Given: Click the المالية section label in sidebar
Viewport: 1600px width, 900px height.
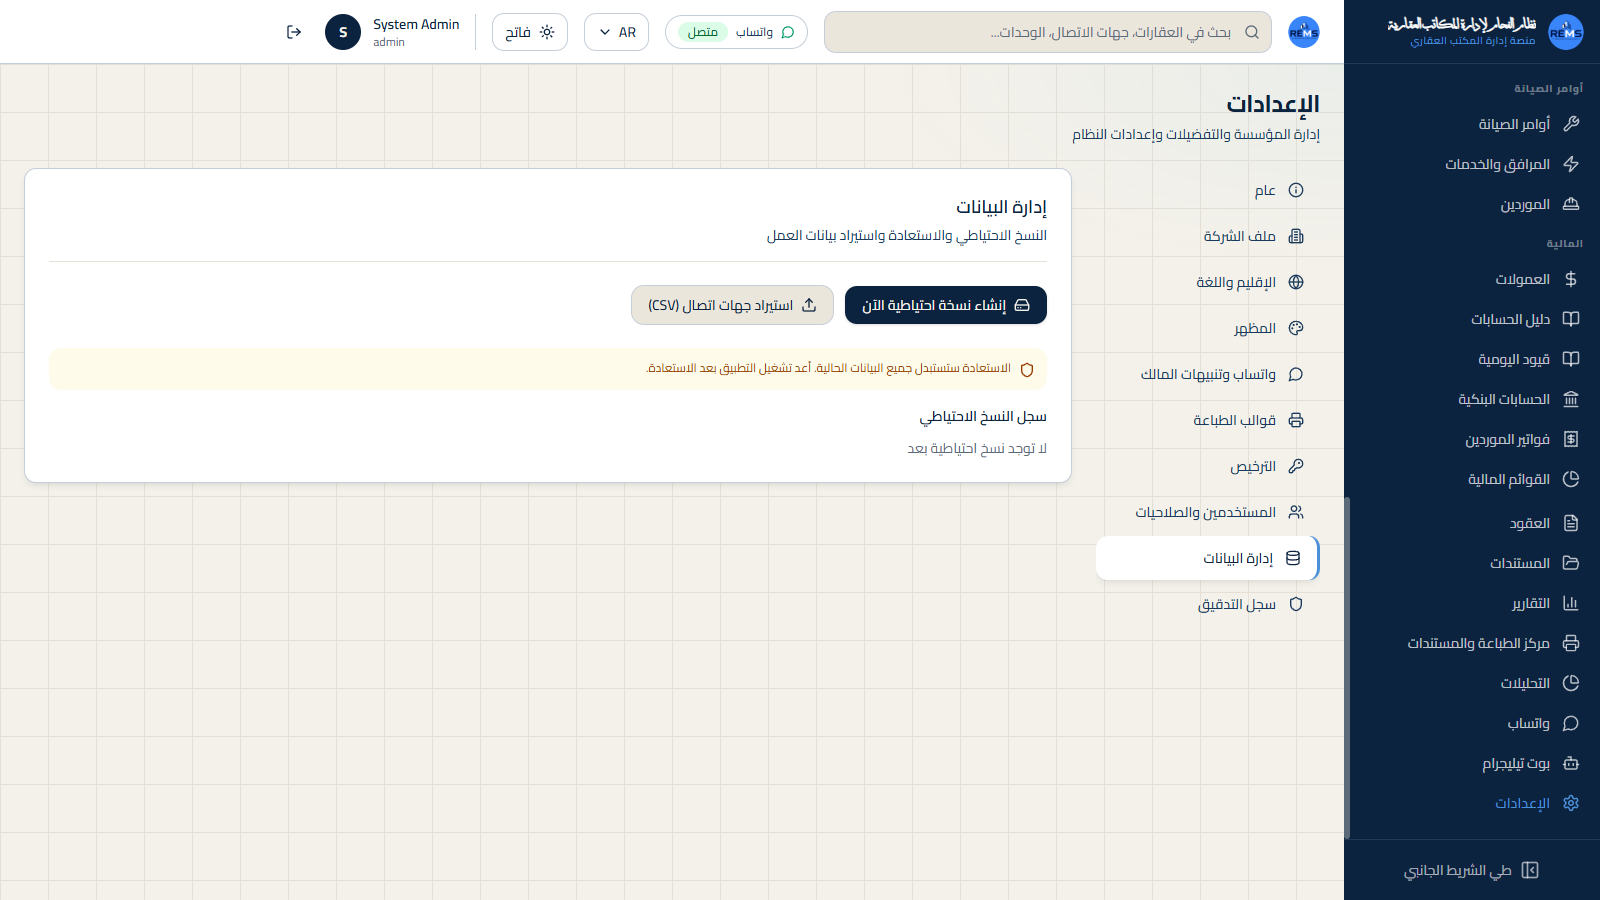Looking at the screenshot, I should coord(1564,244).
